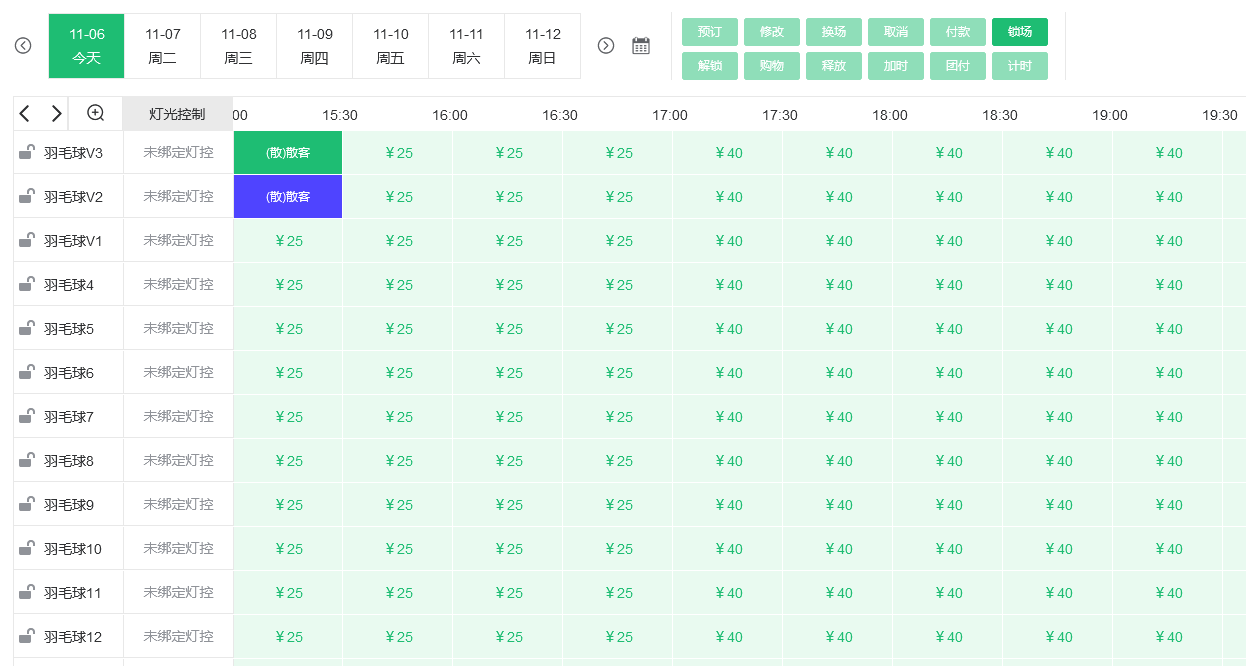This screenshot has width=1246, height=666.
Task: Click the 灯光控制 column header
Action: coord(177,114)
